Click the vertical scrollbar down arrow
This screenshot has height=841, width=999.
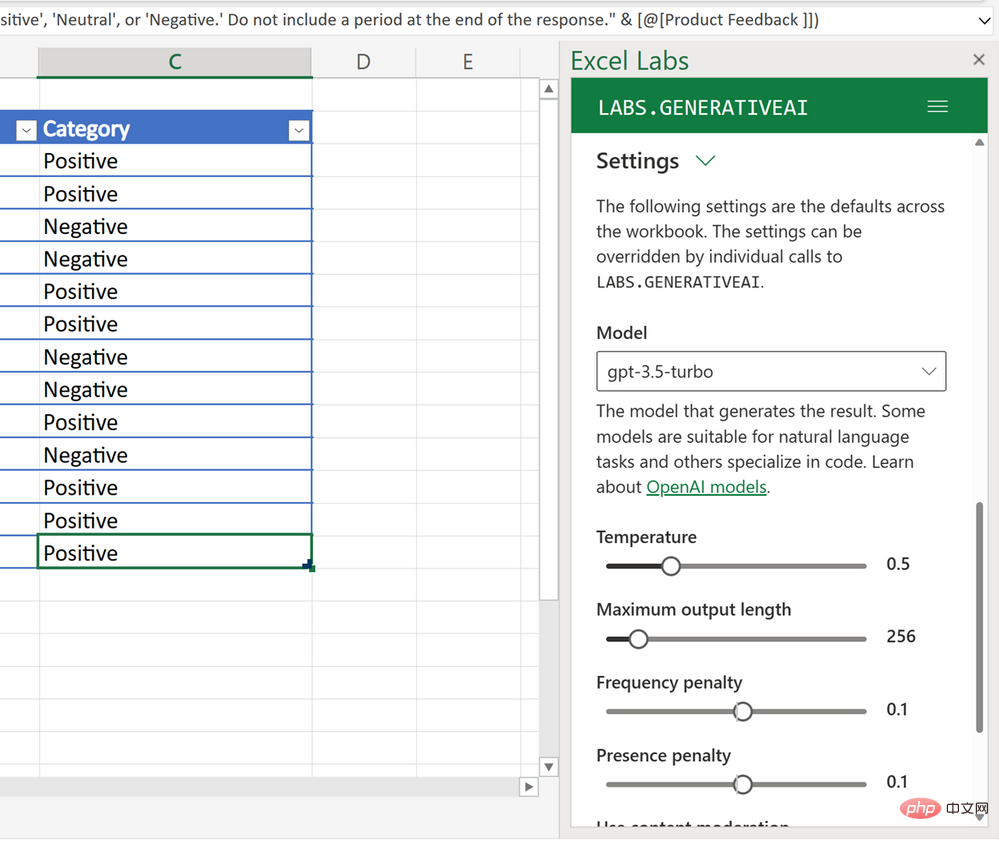[x=548, y=766]
